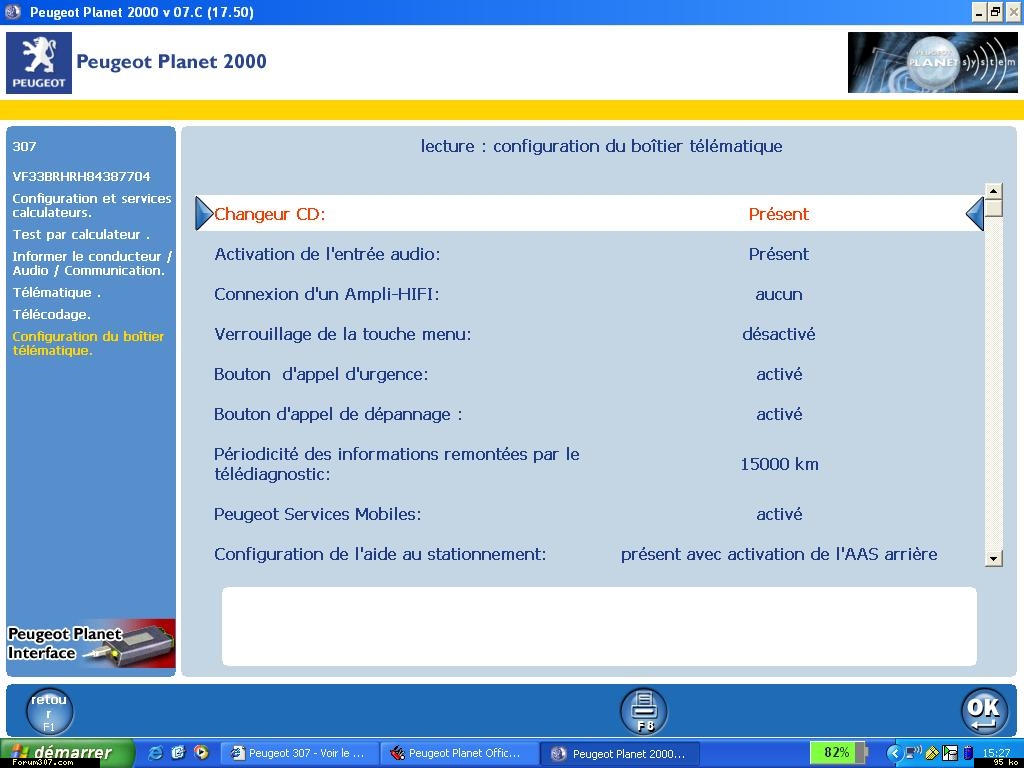
Task: Select Bouton d'appel d'urgence row
Action: pyautogui.click(x=588, y=374)
